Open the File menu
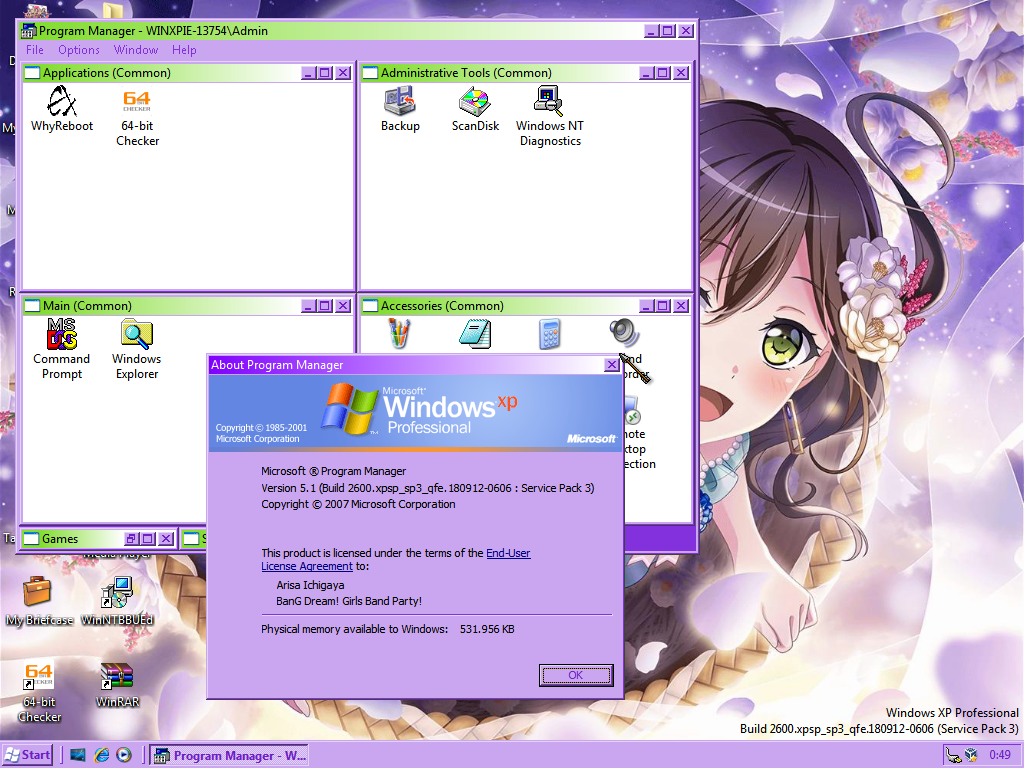This screenshot has height=768, width=1024. coord(35,50)
